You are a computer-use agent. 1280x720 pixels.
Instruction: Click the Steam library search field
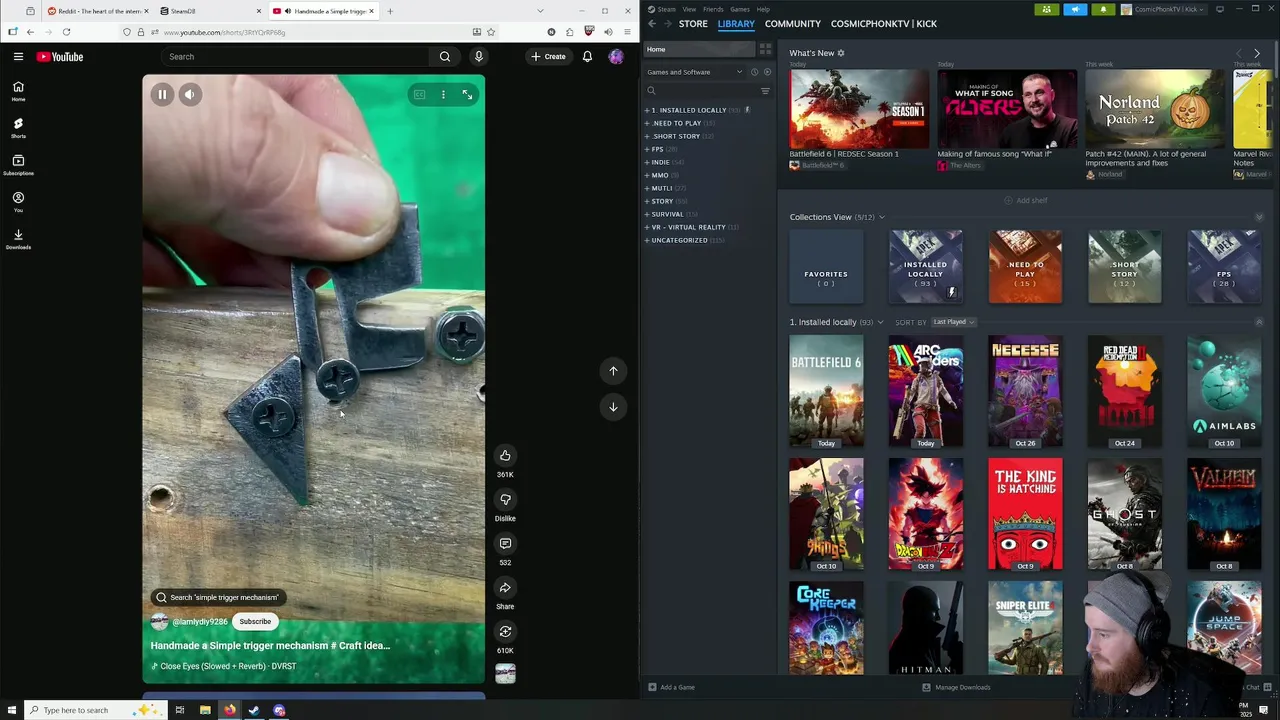700,91
